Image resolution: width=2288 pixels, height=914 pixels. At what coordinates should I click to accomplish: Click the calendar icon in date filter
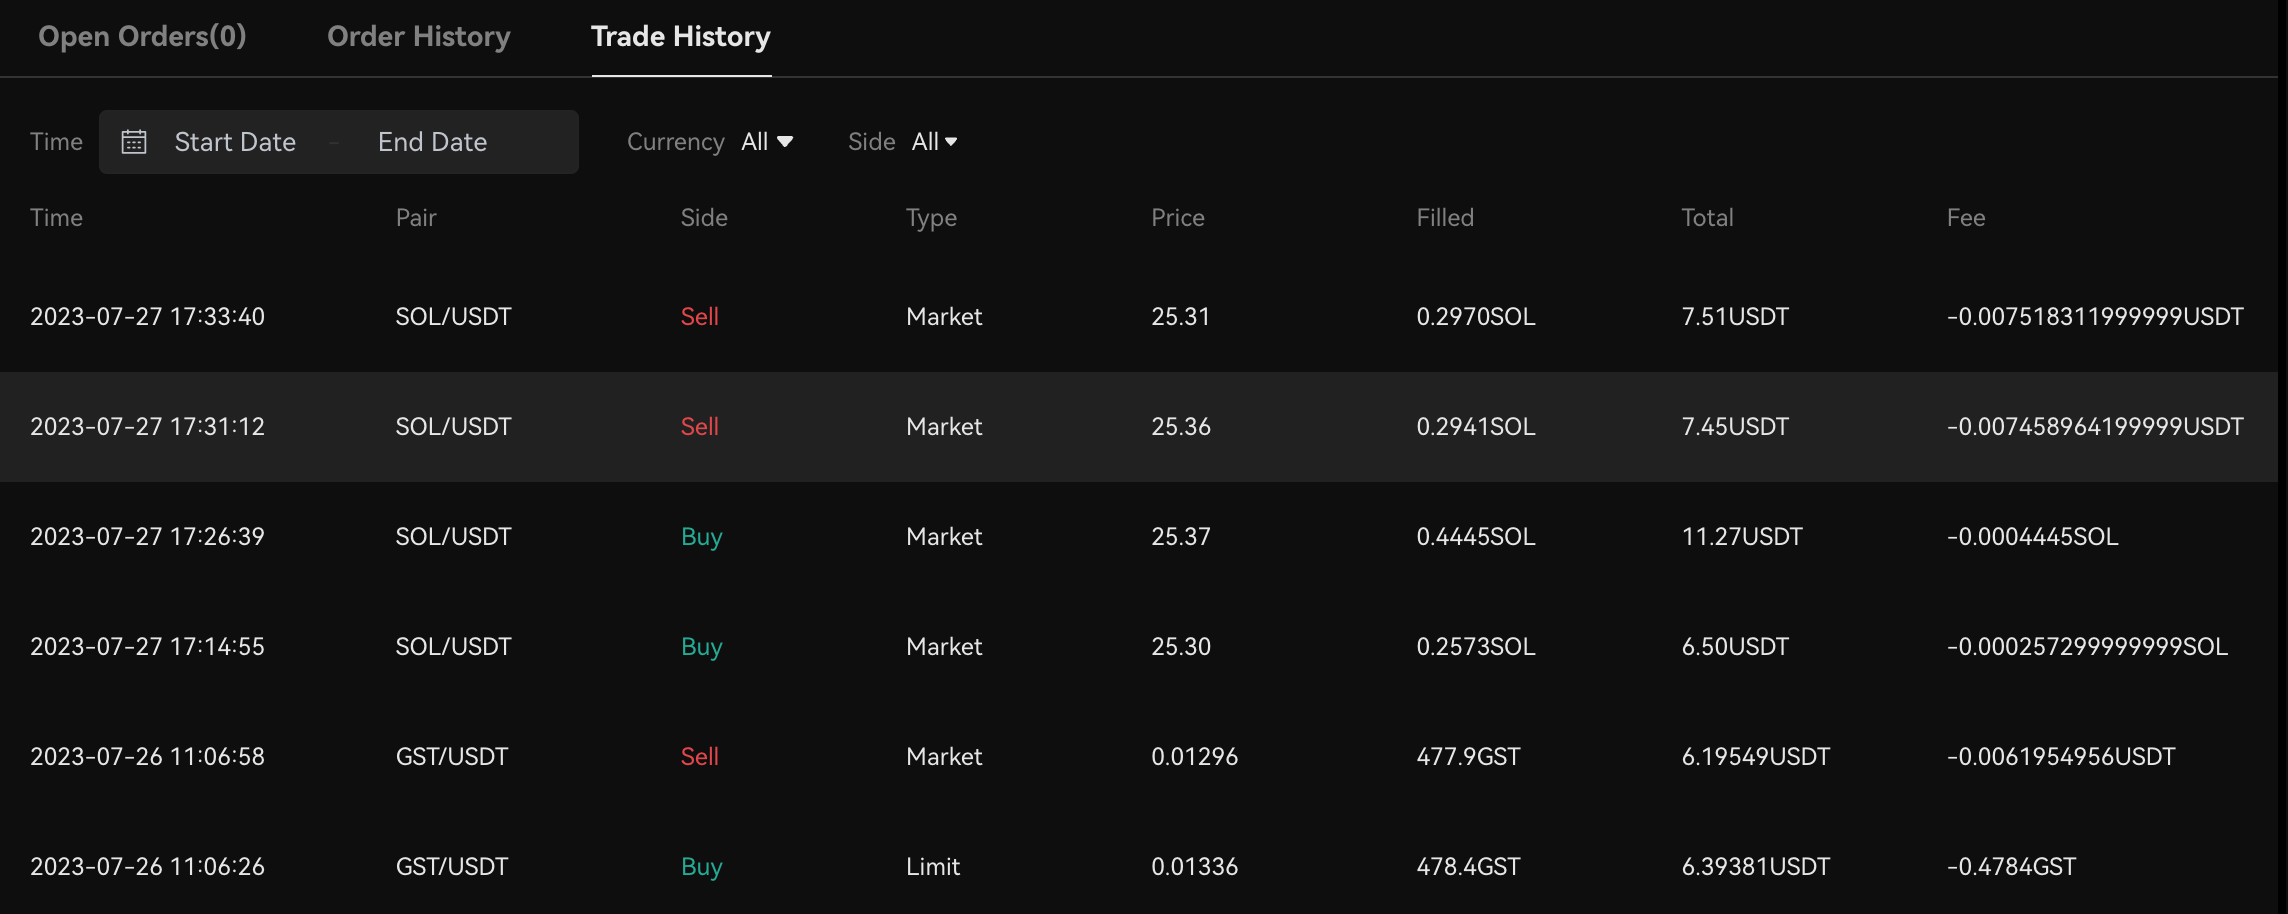pos(134,142)
